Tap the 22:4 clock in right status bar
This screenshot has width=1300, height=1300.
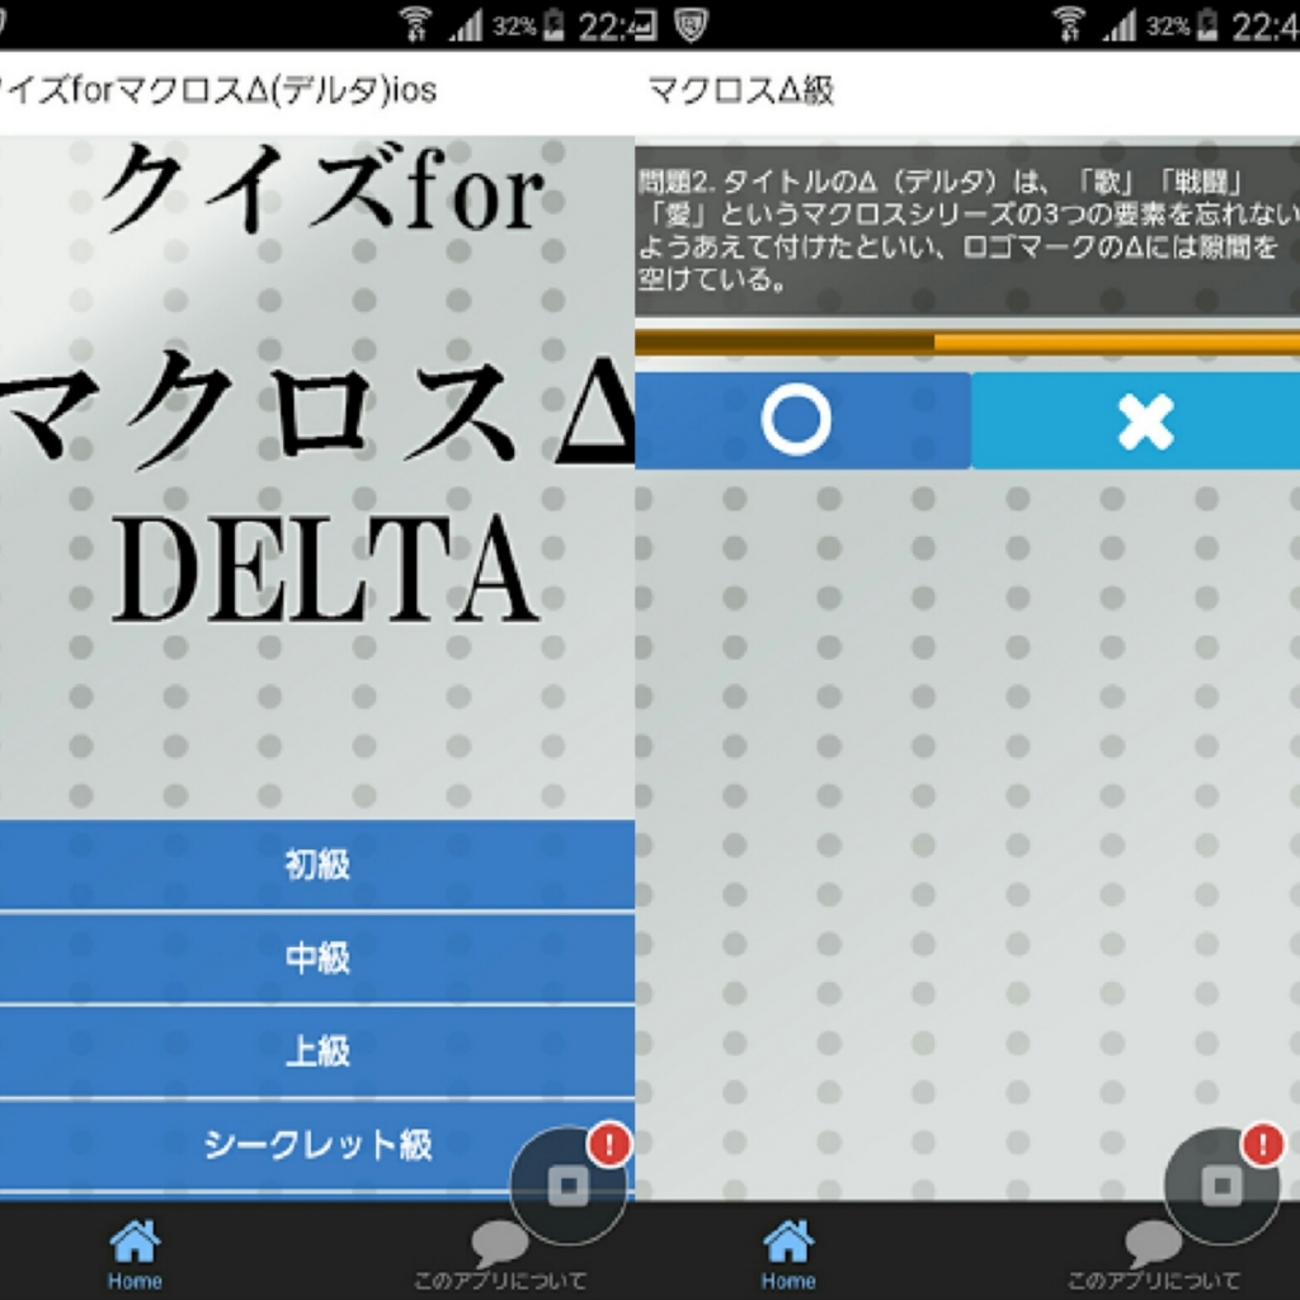[1264, 26]
